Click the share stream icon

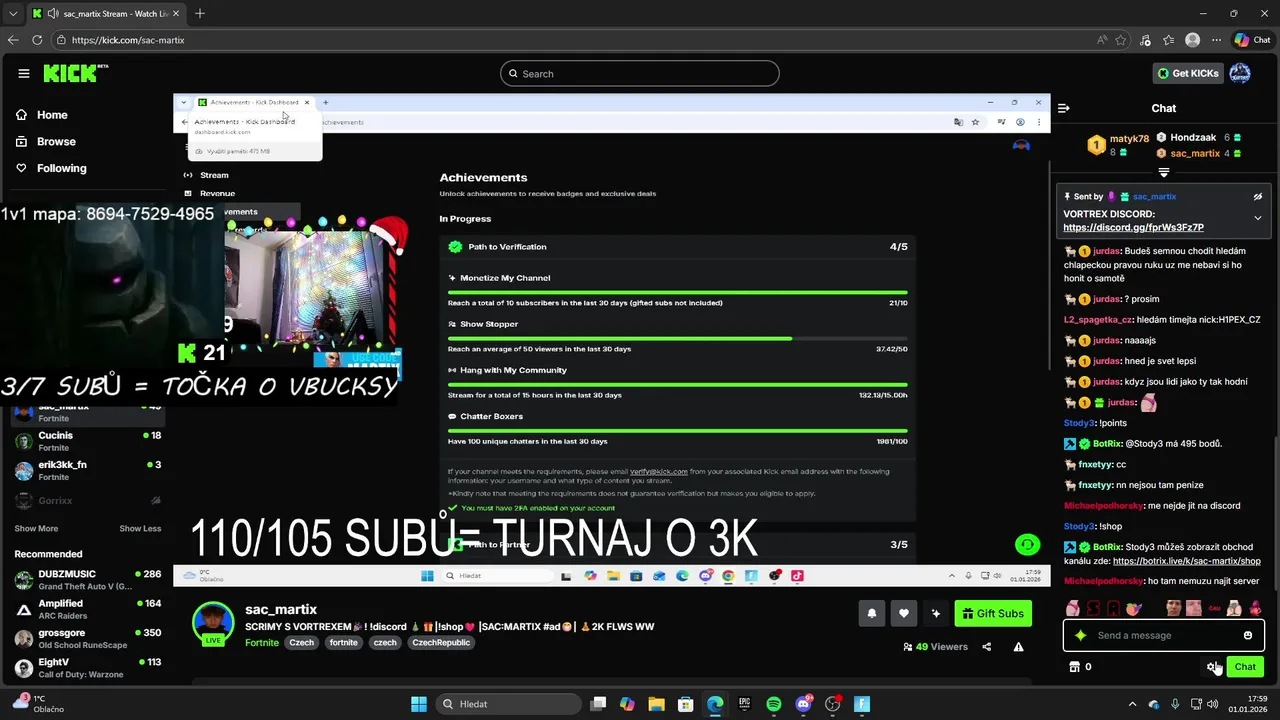click(x=986, y=647)
